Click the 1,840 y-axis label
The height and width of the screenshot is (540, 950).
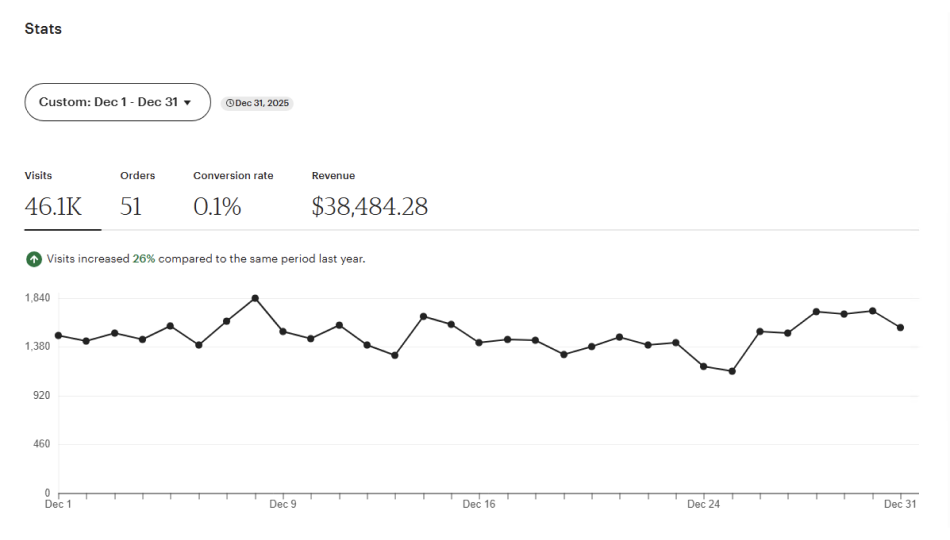point(37,298)
